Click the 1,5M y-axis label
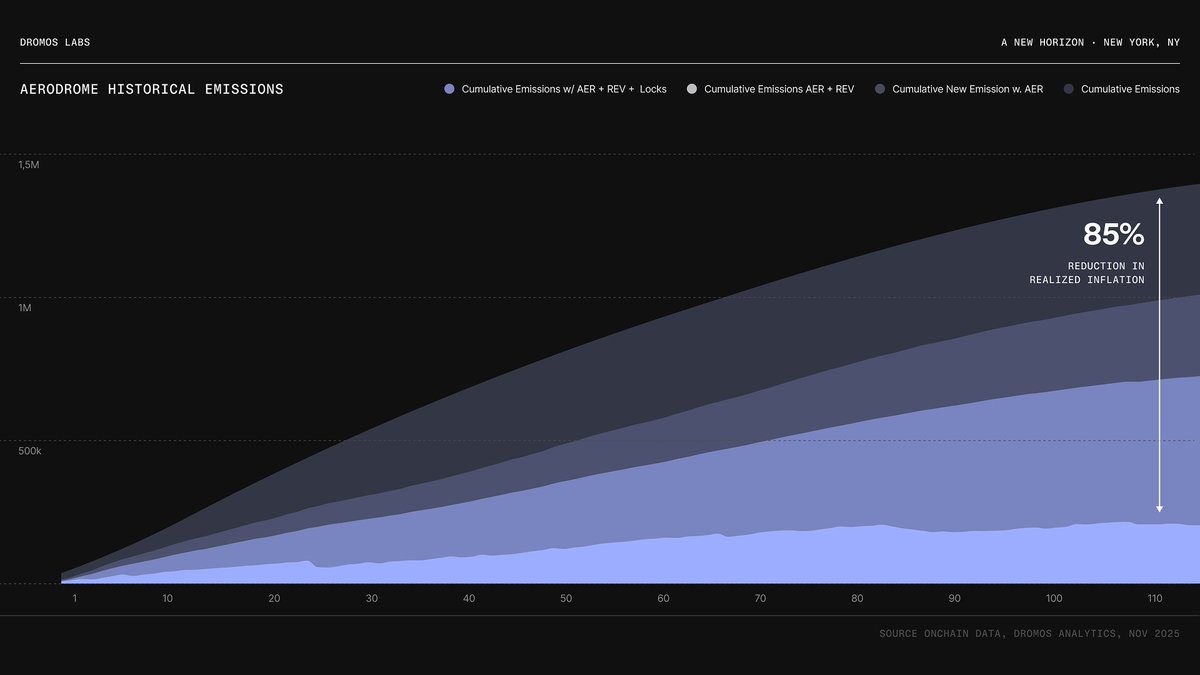Viewport: 1200px width, 675px height. click(x=29, y=164)
